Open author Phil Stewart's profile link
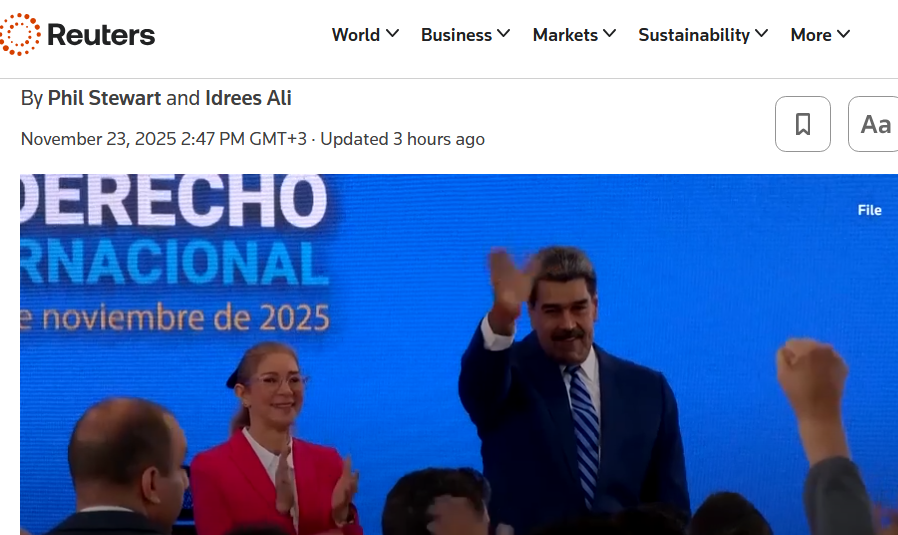Screen dimensions: 898x535 (104, 98)
